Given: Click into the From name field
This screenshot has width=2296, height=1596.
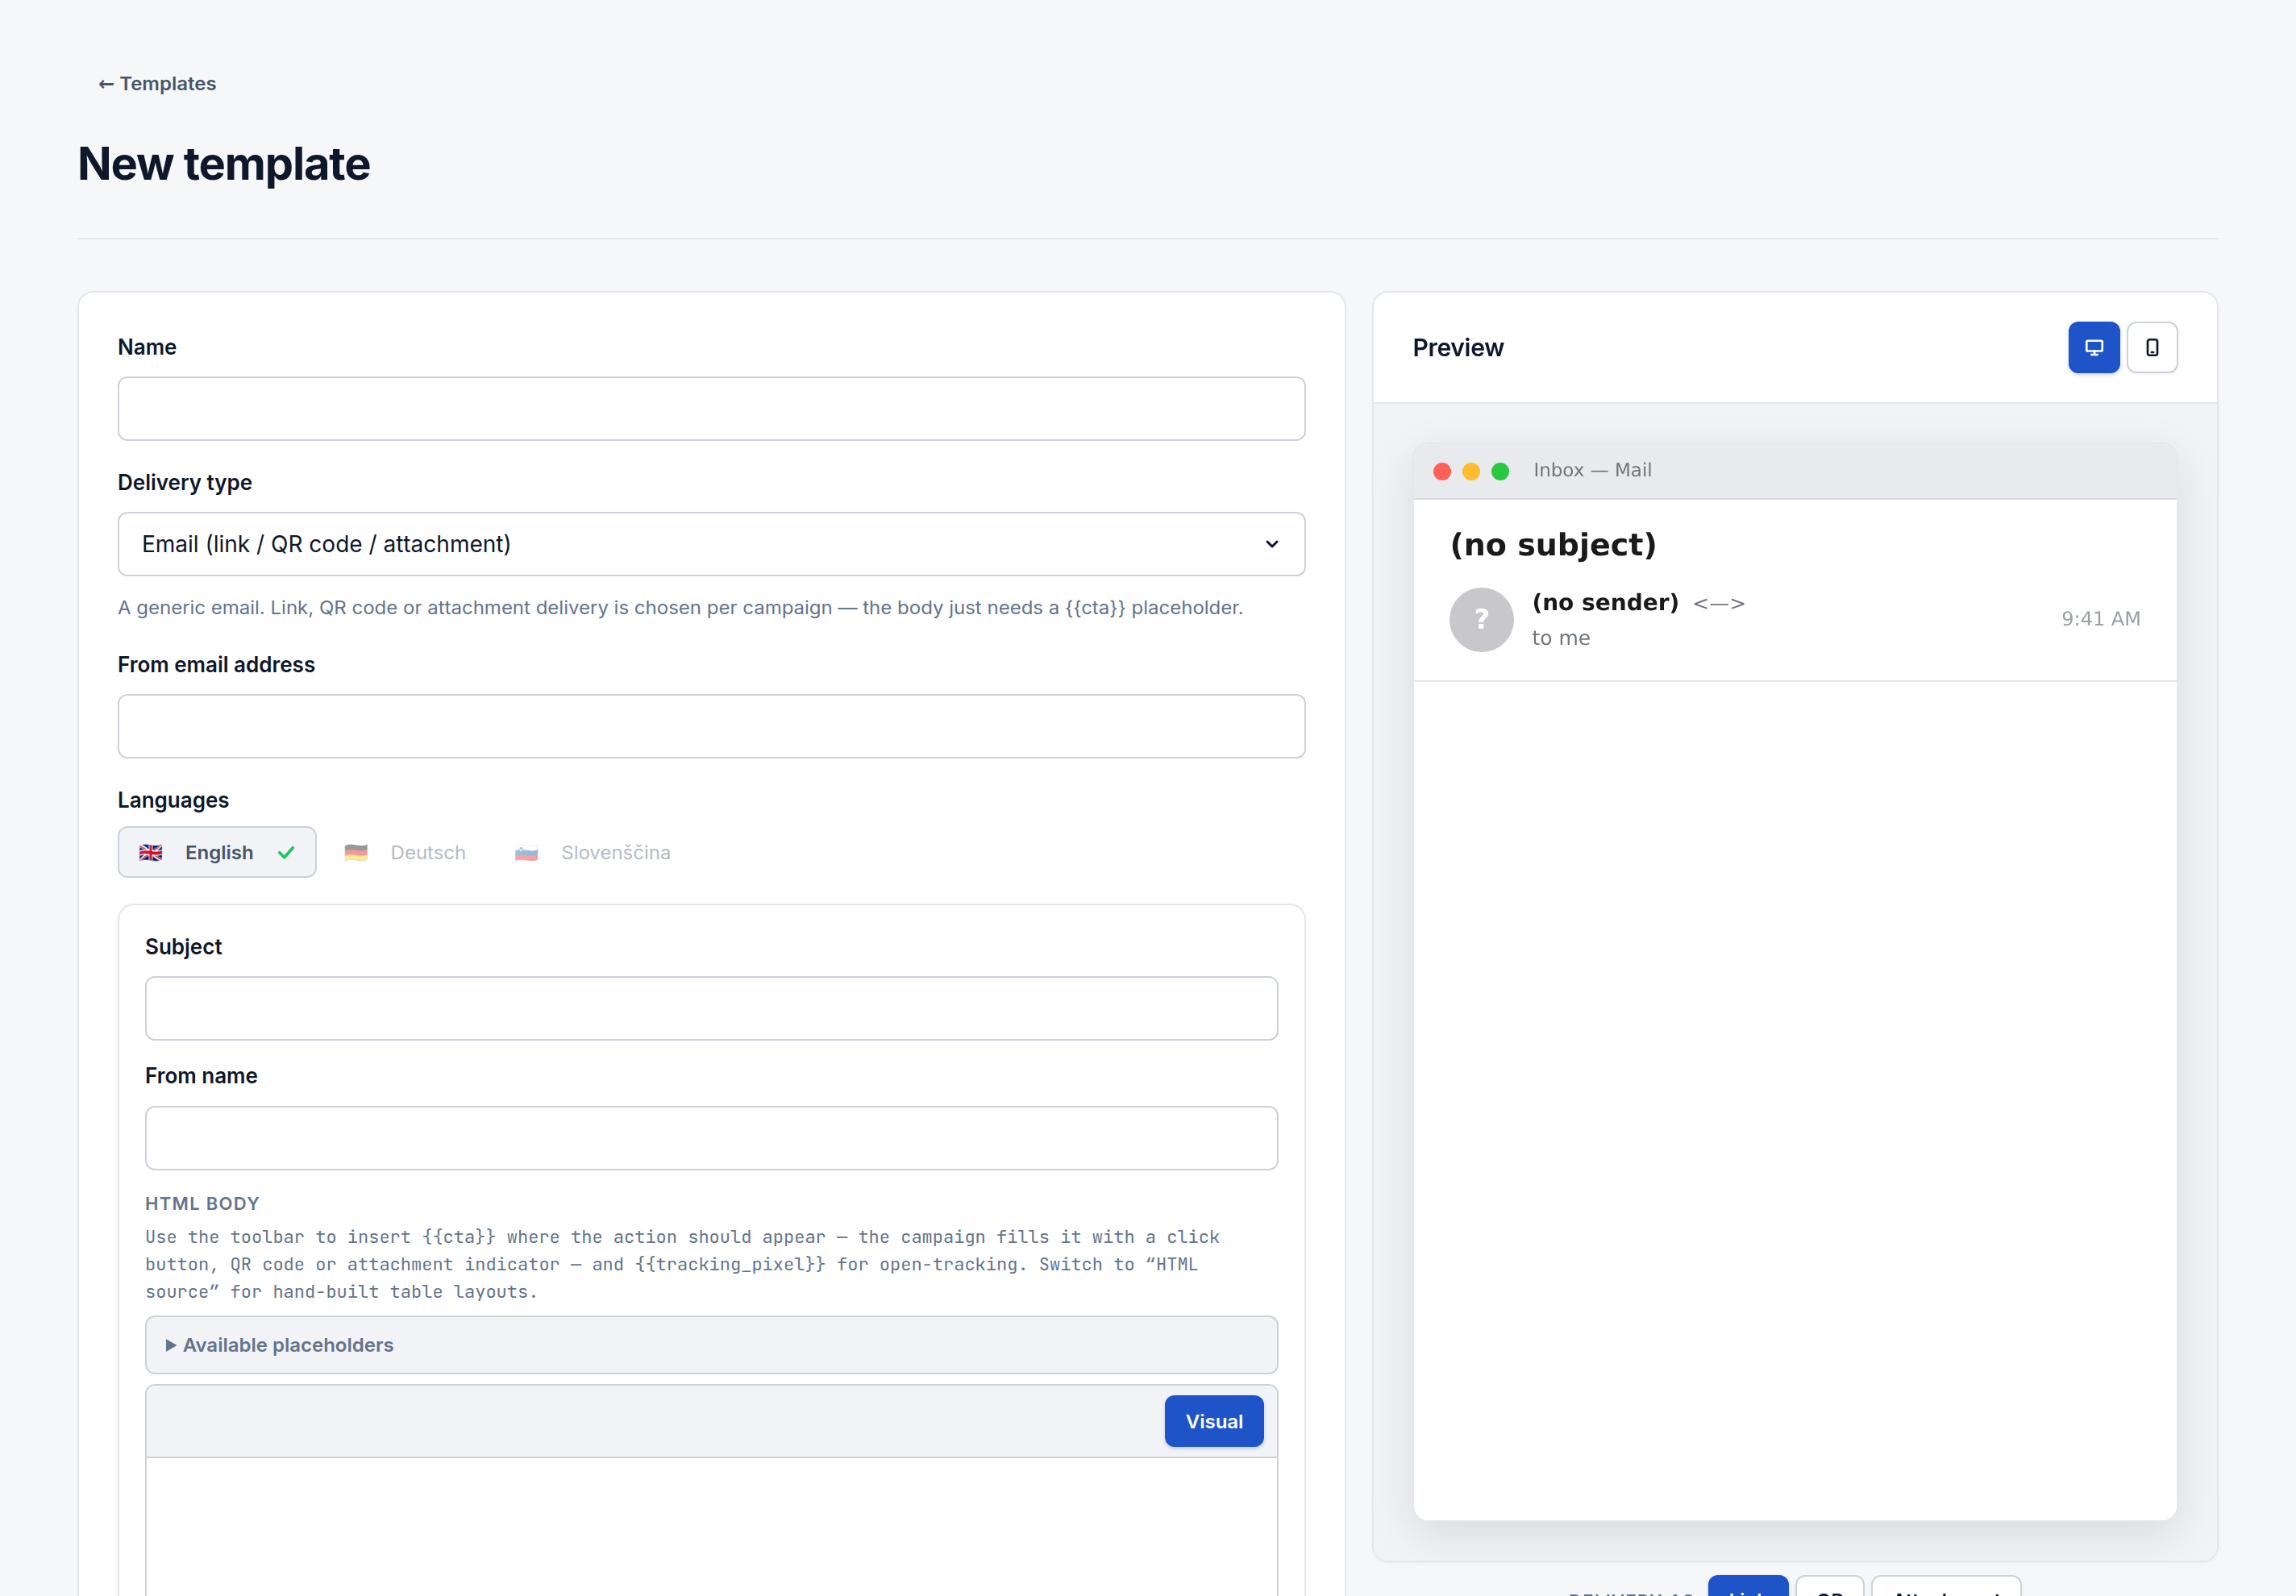Looking at the screenshot, I should (x=711, y=1138).
